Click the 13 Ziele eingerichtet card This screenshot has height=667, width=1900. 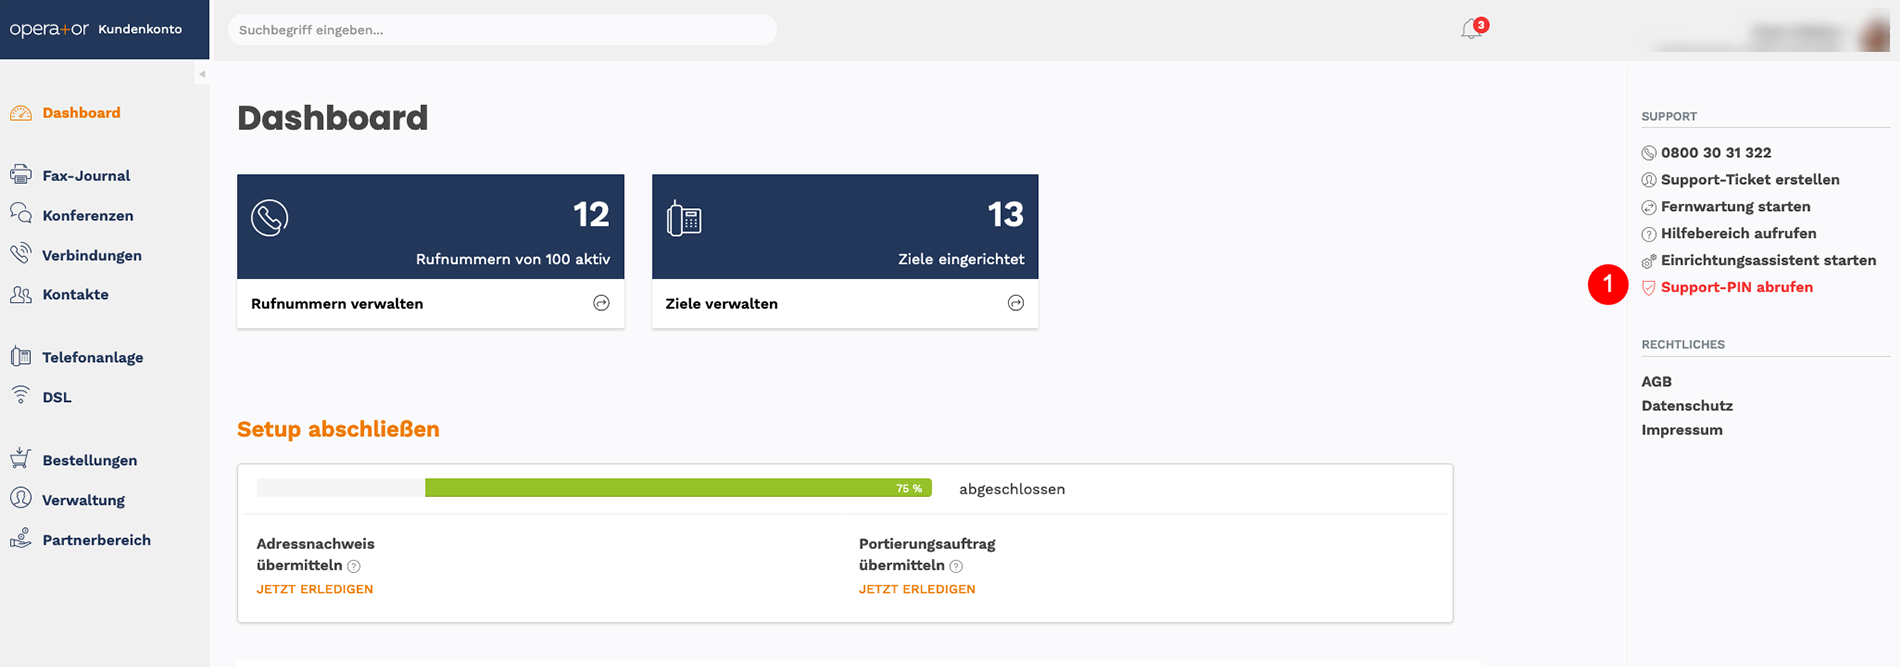(x=845, y=227)
